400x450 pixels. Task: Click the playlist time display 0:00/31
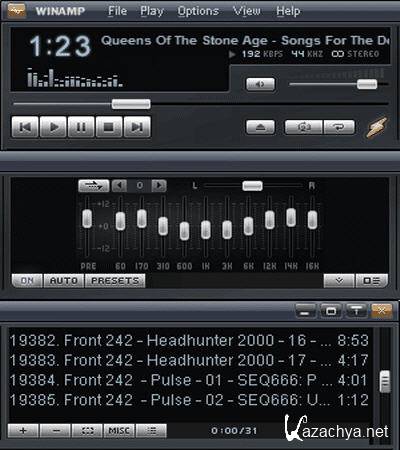pos(234,431)
